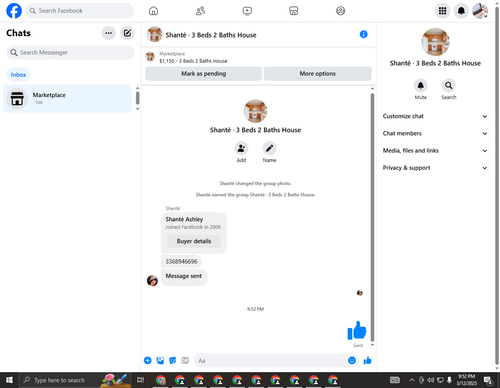Viewport: 500px width, 388px height.
Task: Search in conversation magnifier icon
Action: coord(449,86)
